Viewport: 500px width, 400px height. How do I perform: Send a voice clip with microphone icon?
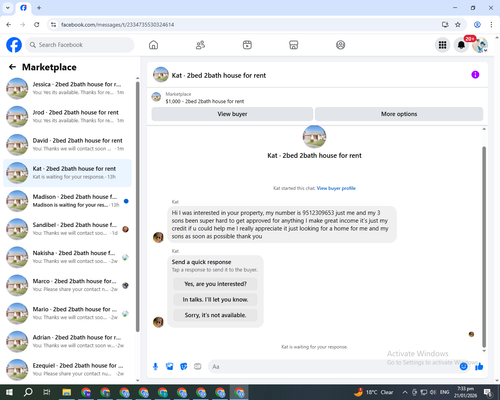pyautogui.click(x=155, y=367)
